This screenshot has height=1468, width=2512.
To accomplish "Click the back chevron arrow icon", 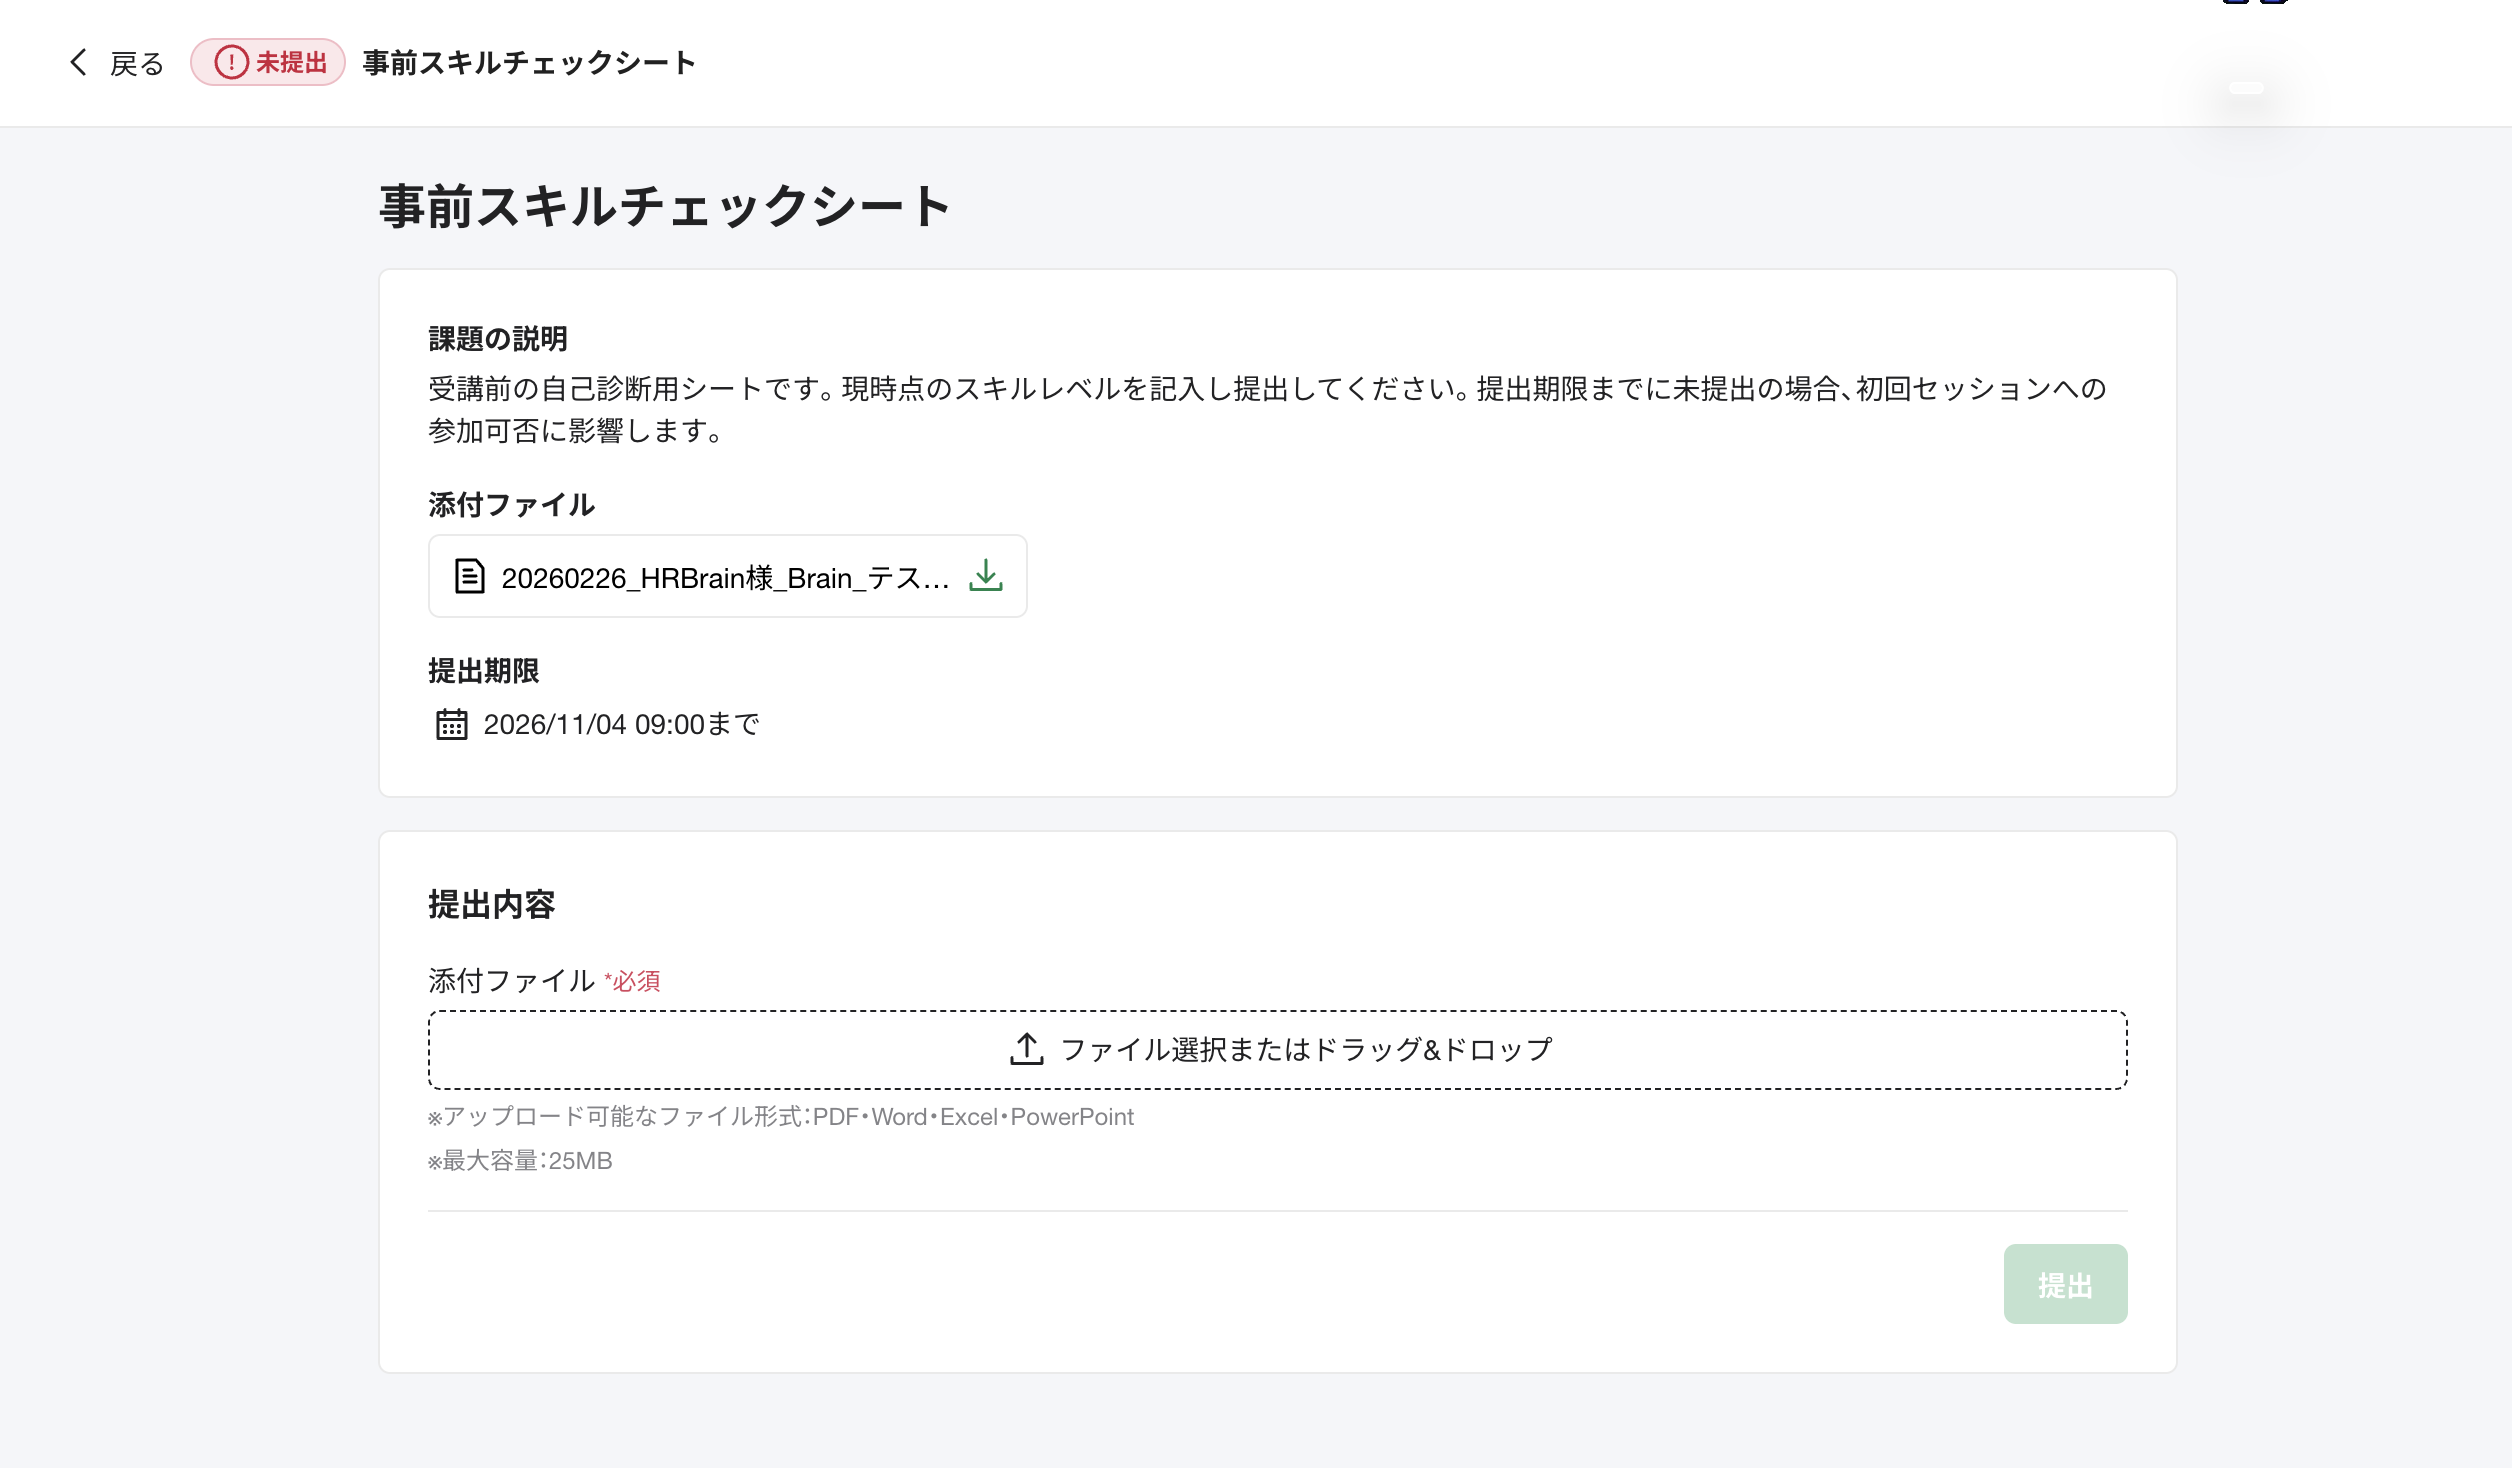I will click(x=78, y=62).
